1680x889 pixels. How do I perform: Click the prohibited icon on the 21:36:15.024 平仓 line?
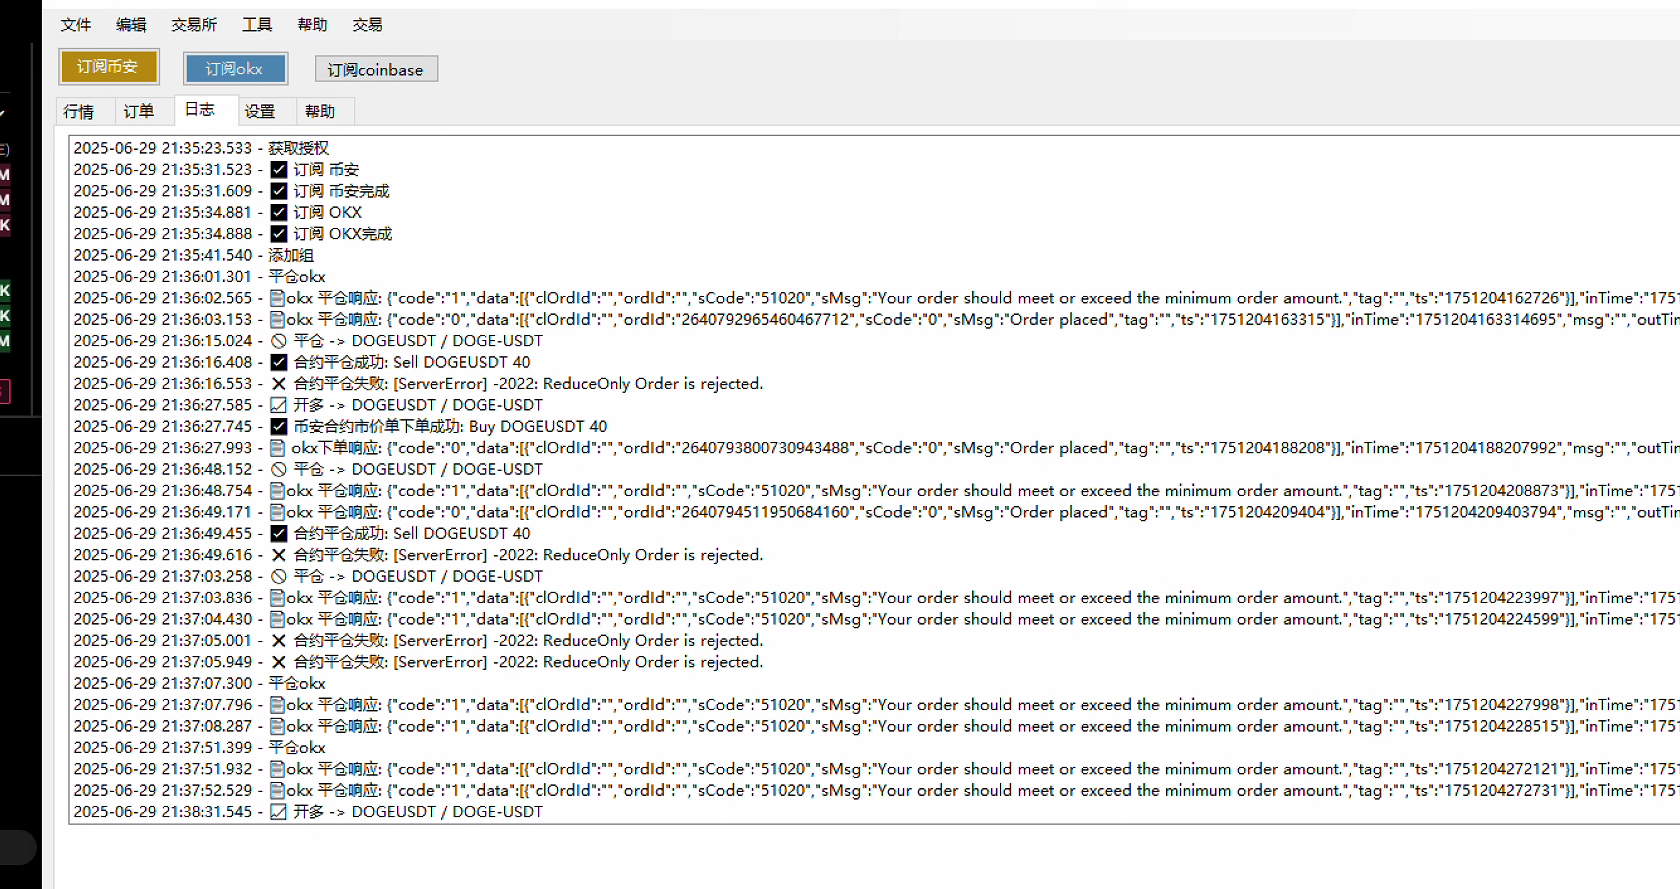pos(279,341)
